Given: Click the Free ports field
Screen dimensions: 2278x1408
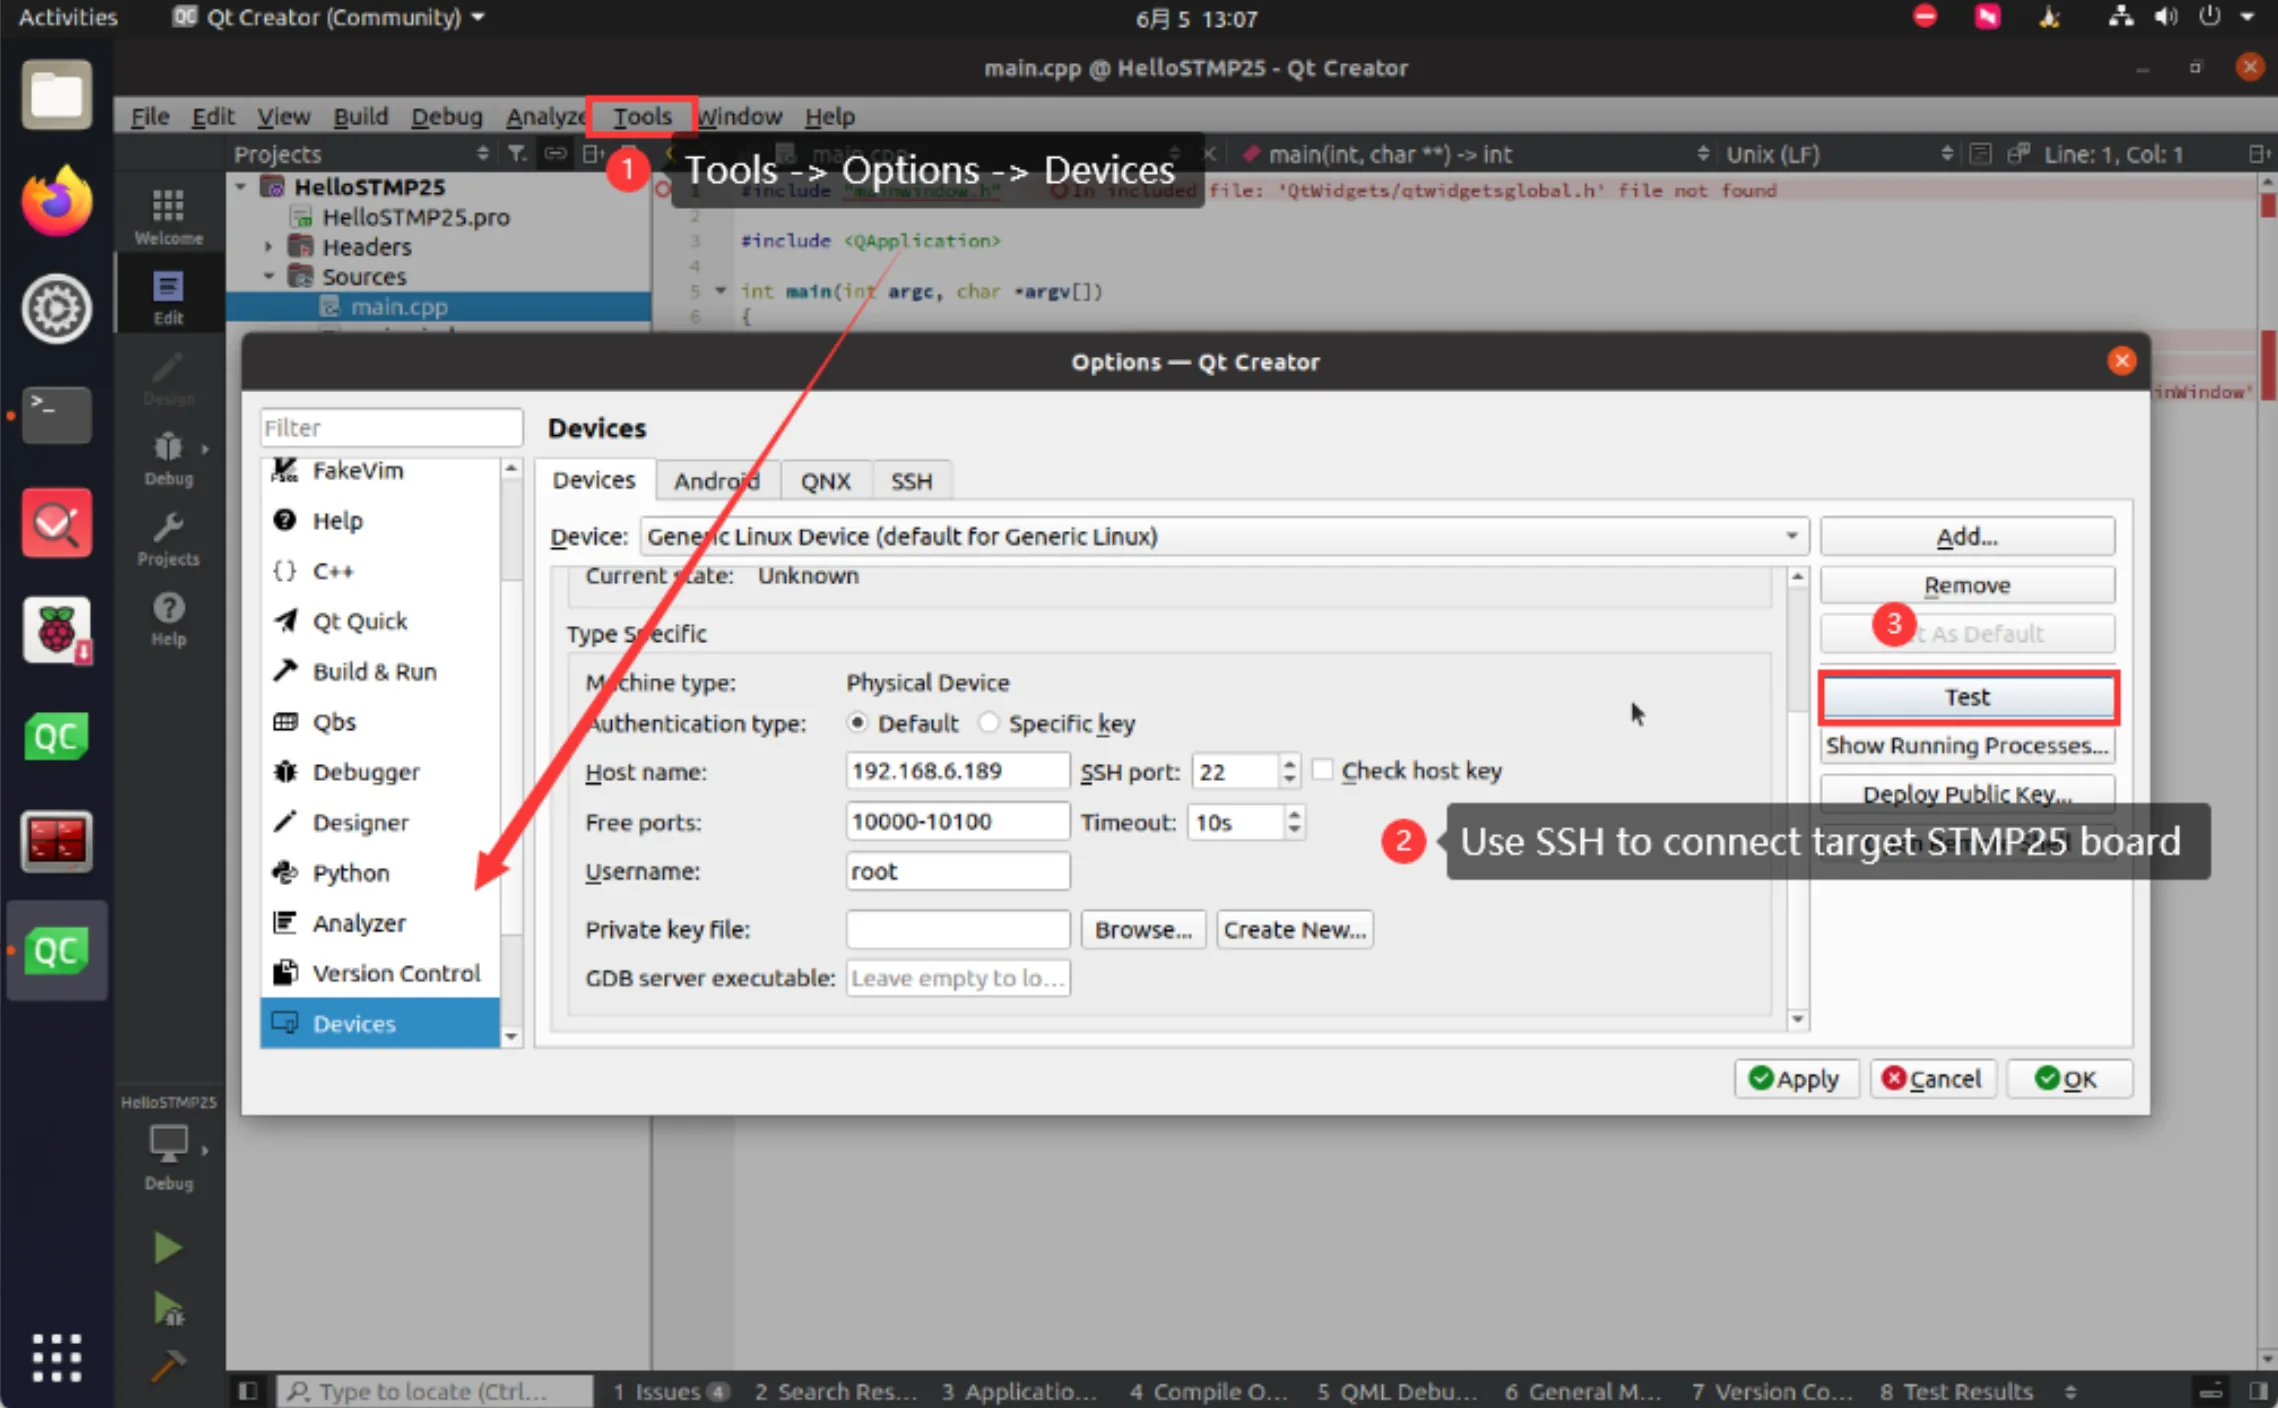Looking at the screenshot, I should pyautogui.click(x=957, y=821).
